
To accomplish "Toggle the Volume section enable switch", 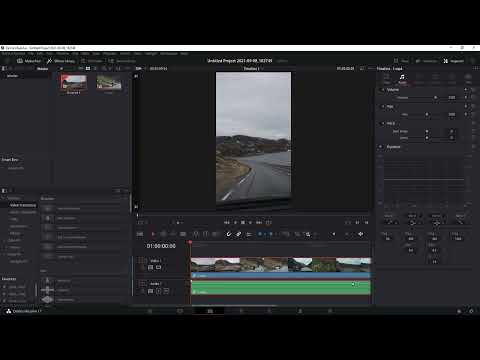I will pyautogui.click(x=383, y=90).
